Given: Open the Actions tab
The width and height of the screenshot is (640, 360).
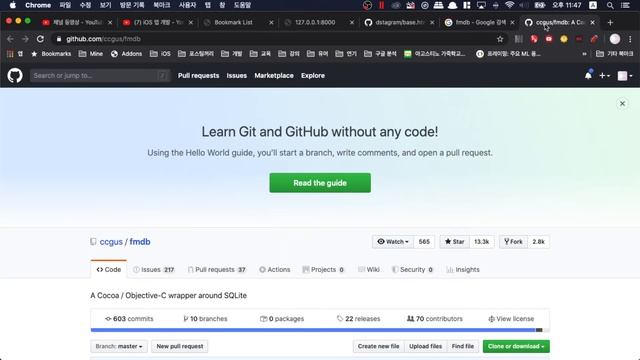Looking at the screenshot, I should pyautogui.click(x=275, y=269).
